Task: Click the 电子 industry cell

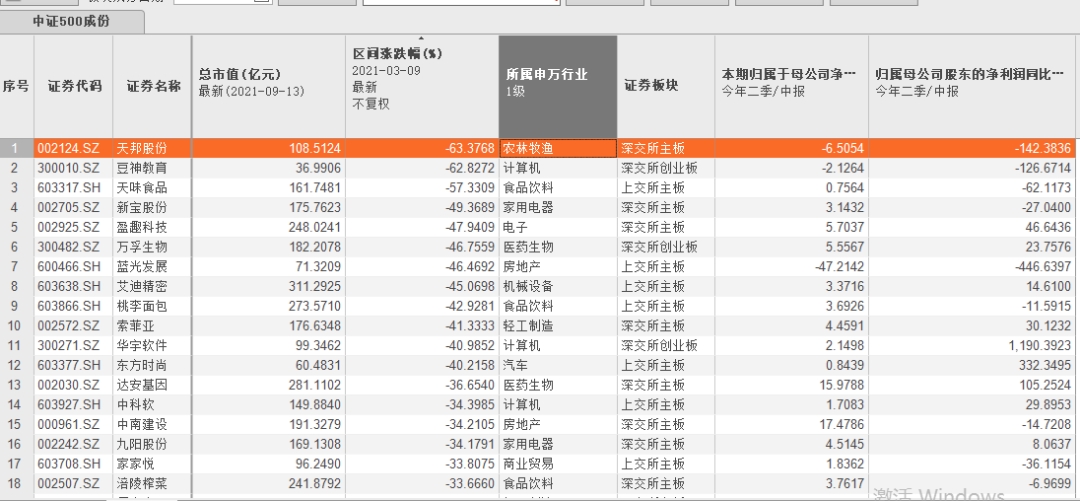Action: point(558,227)
